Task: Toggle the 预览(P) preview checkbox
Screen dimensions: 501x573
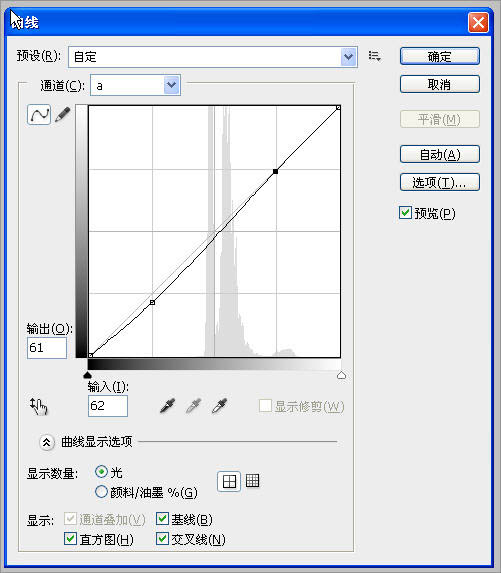Action: tap(405, 213)
